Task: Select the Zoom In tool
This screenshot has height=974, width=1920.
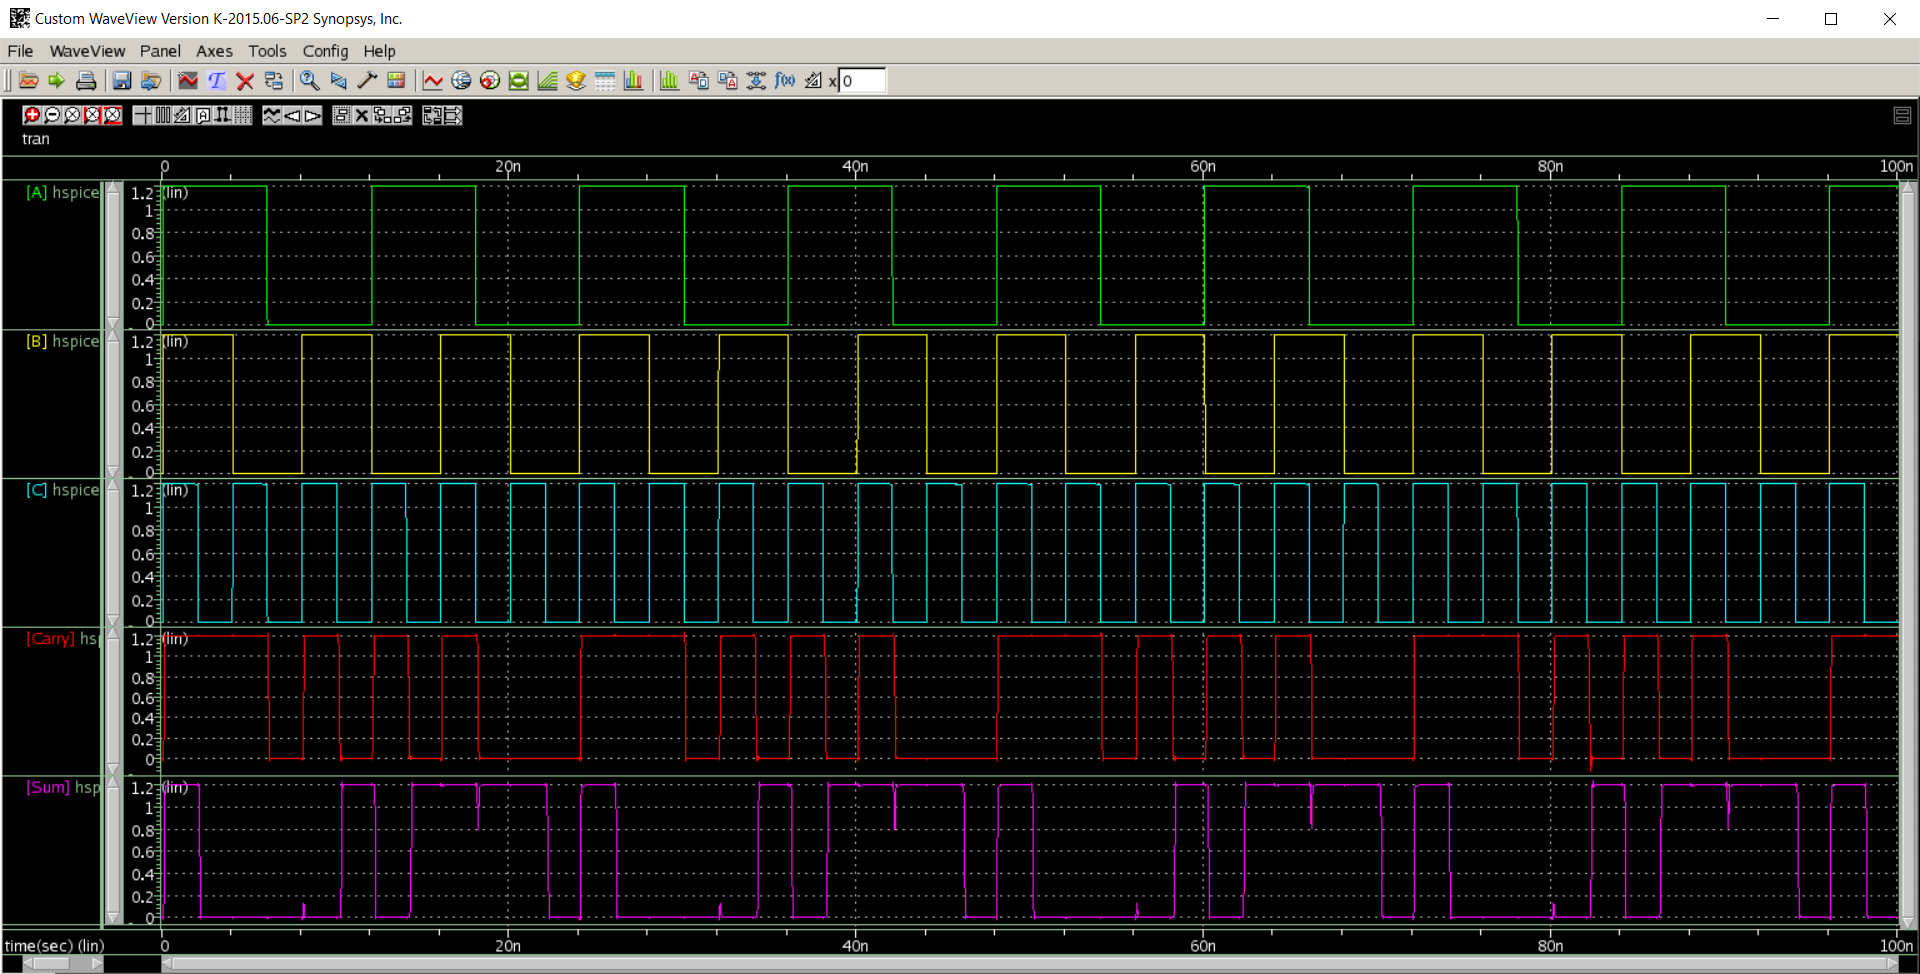Action: click(x=30, y=115)
